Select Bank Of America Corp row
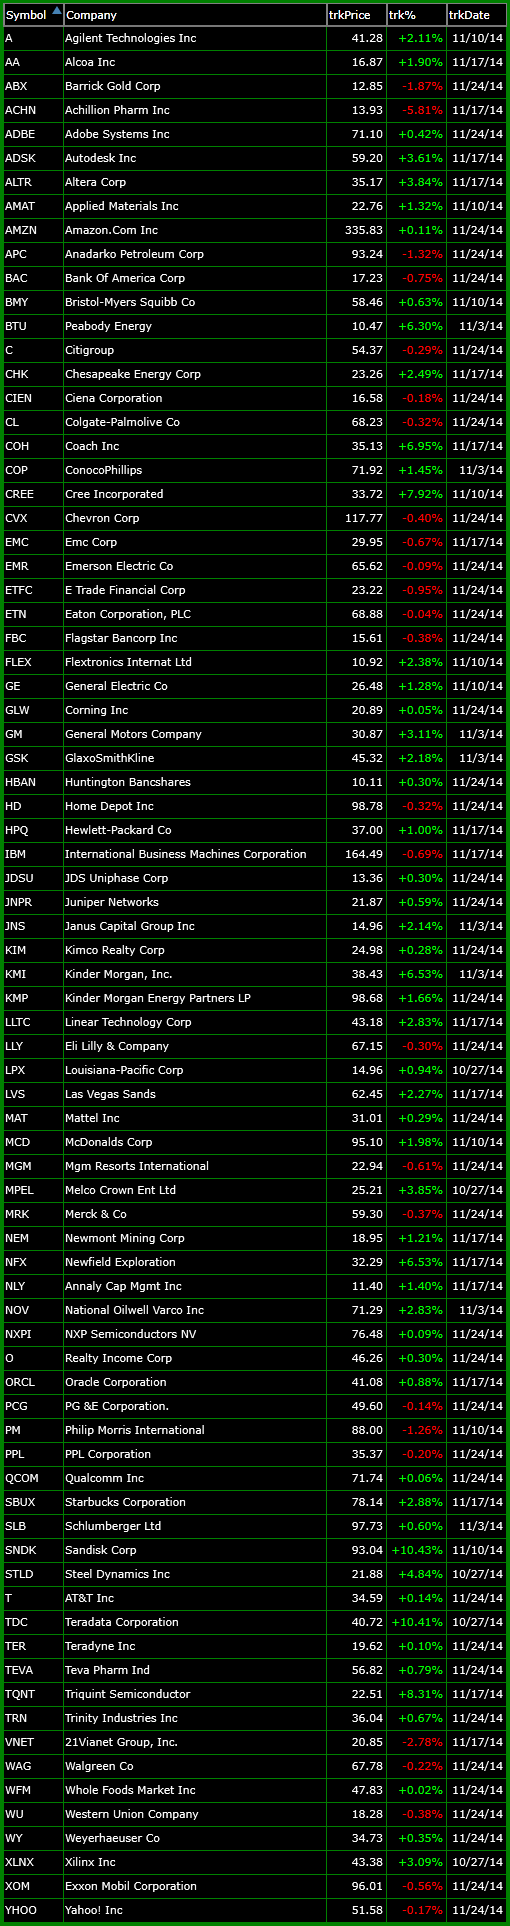 tap(255, 278)
